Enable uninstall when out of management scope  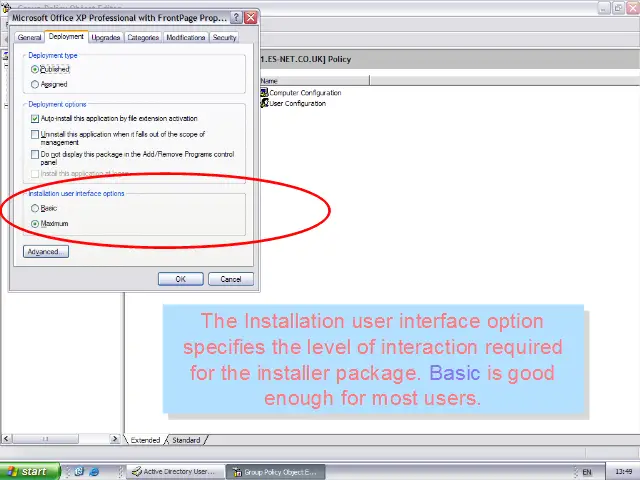36,134
